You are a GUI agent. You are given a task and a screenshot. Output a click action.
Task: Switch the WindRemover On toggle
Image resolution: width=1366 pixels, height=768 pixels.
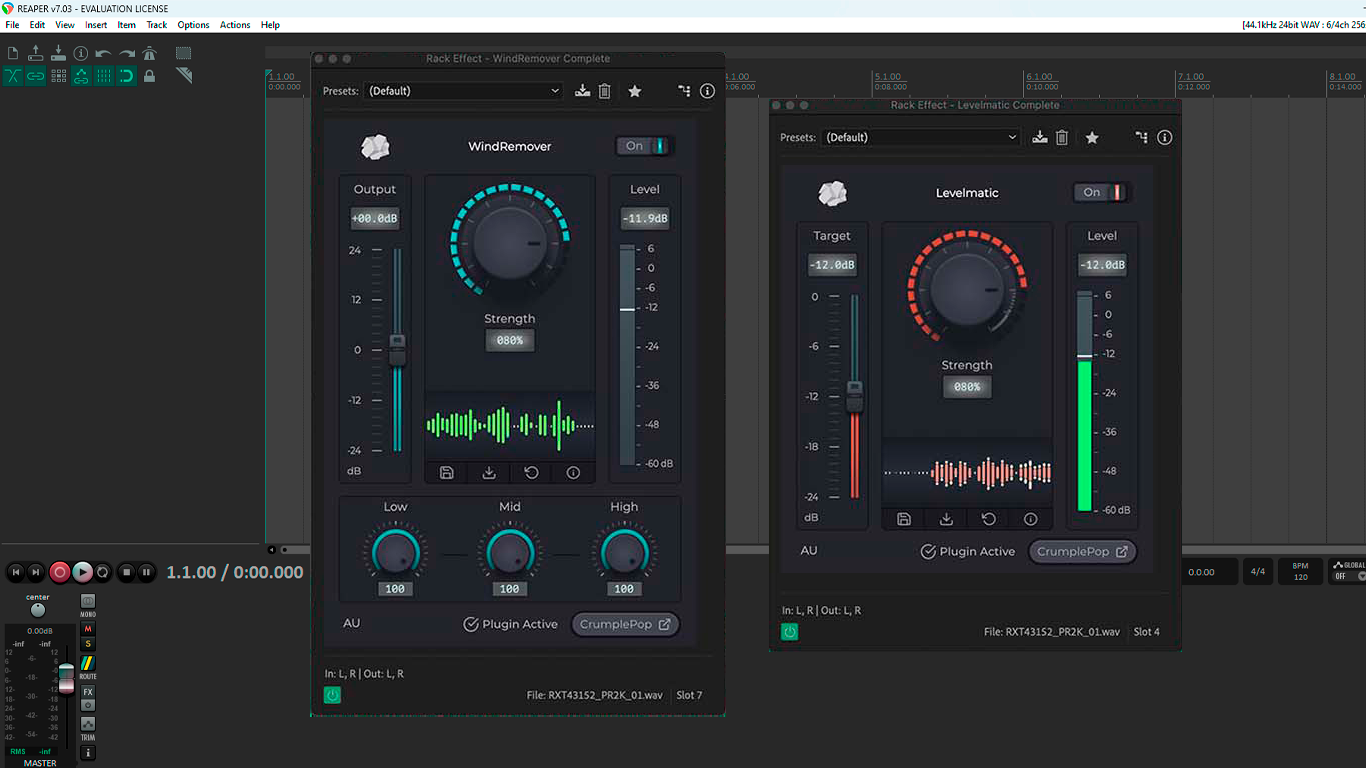click(645, 146)
